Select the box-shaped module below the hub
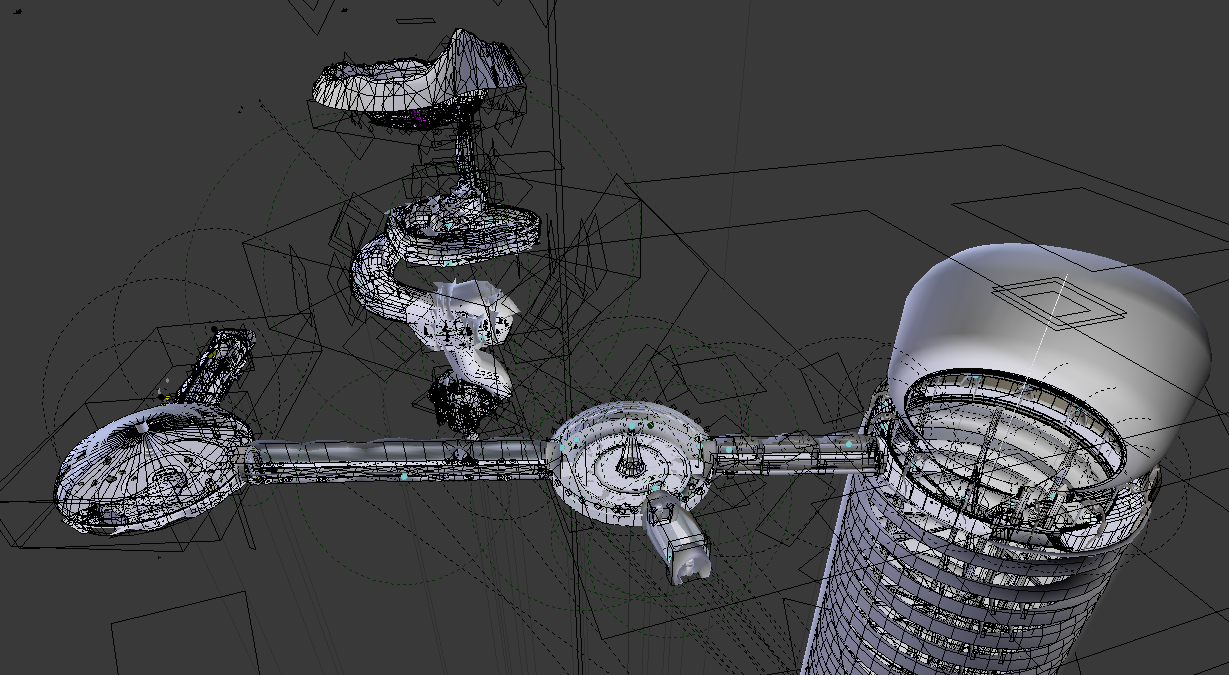The height and width of the screenshot is (675, 1229). click(x=677, y=540)
